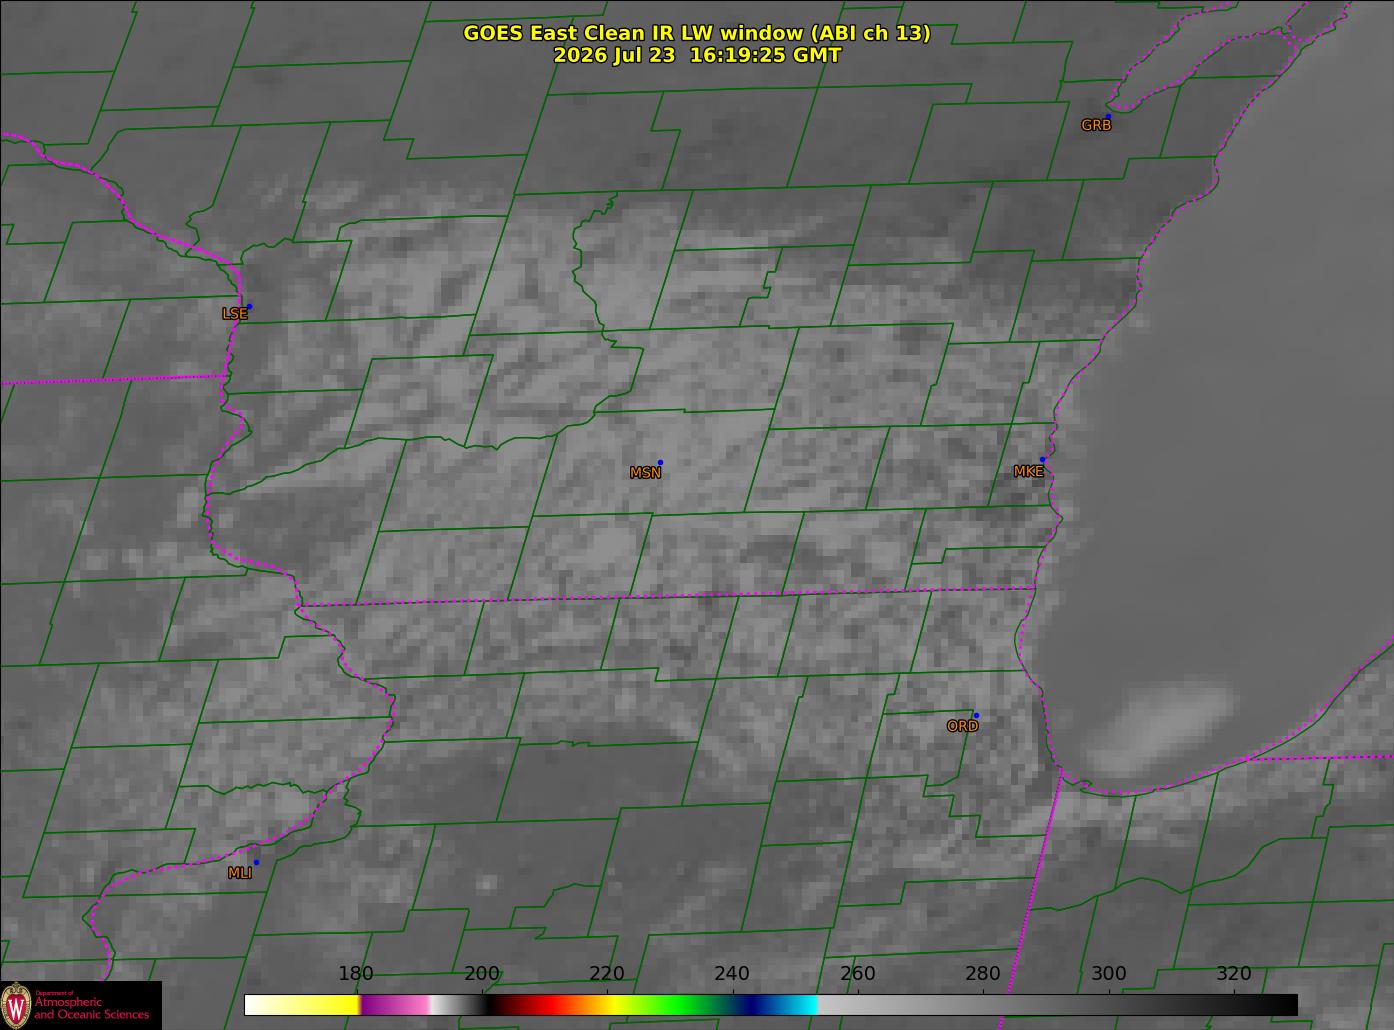
Task: Select the ORD station marker
Action: point(976,715)
